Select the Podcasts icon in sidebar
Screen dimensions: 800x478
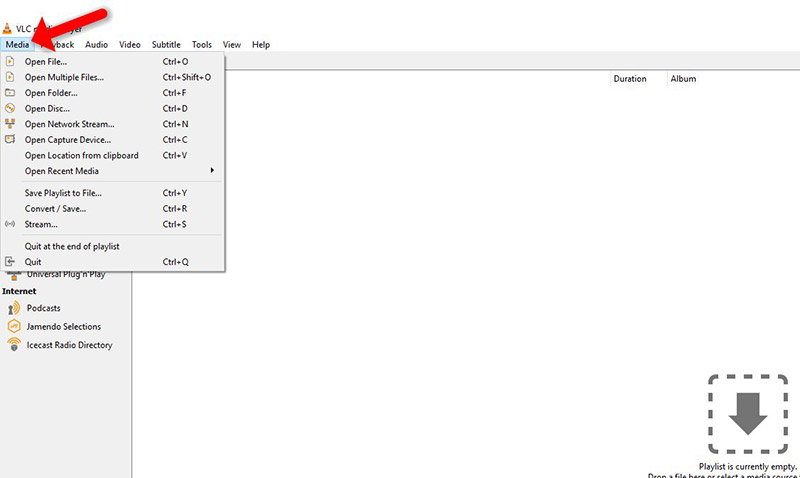point(14,308)
